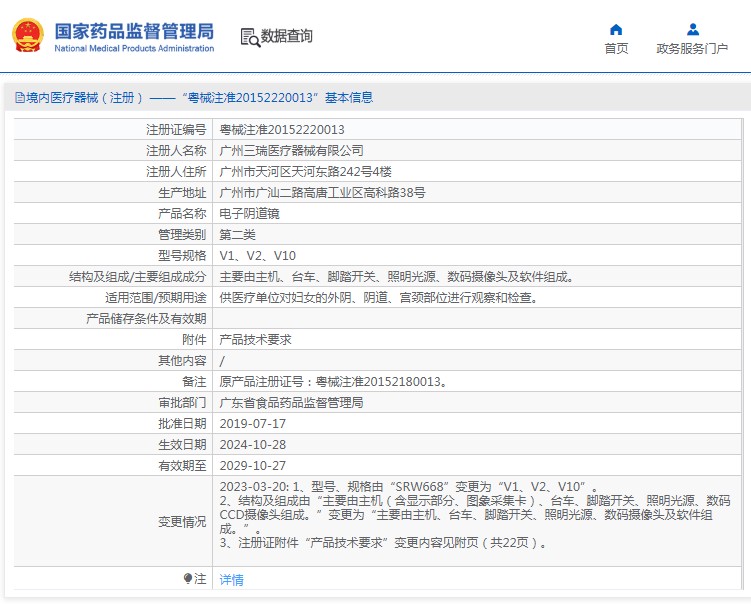Viewport: 751px width, 604px height.
Task: Click the 注册证编号 row label
Action: pos(176,130)
